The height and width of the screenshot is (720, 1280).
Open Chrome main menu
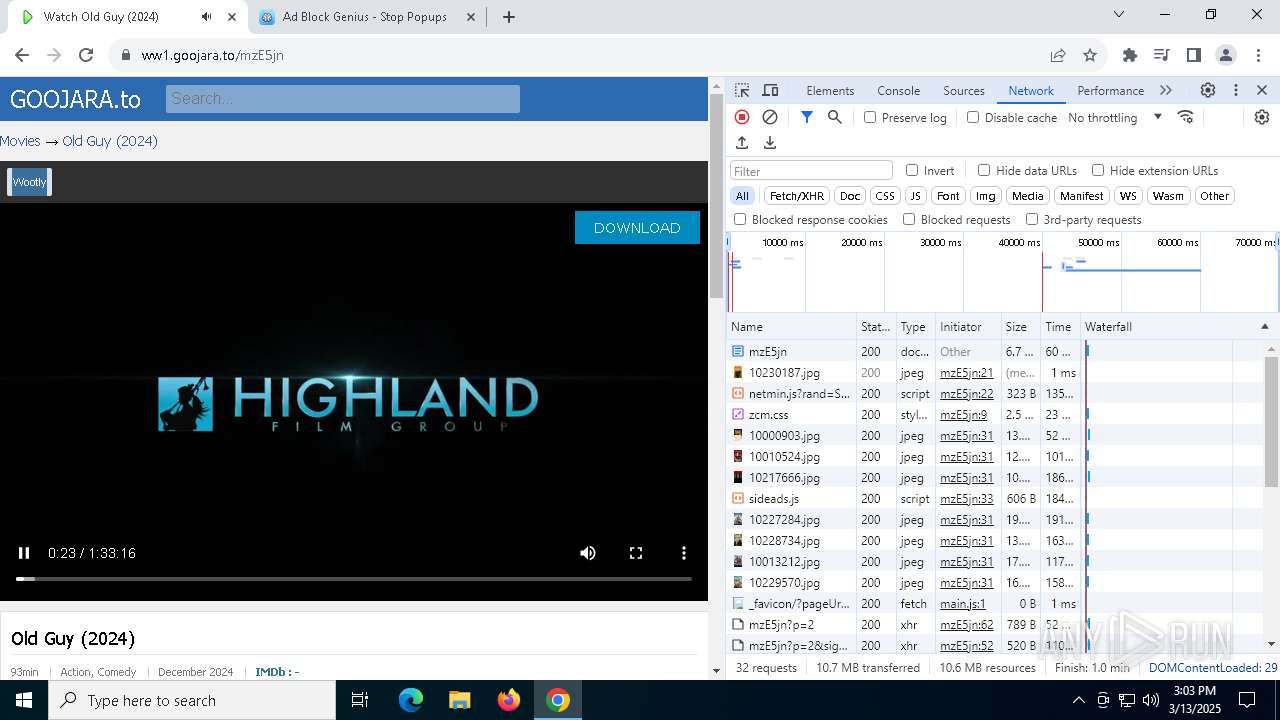(x=1258, y=55)
